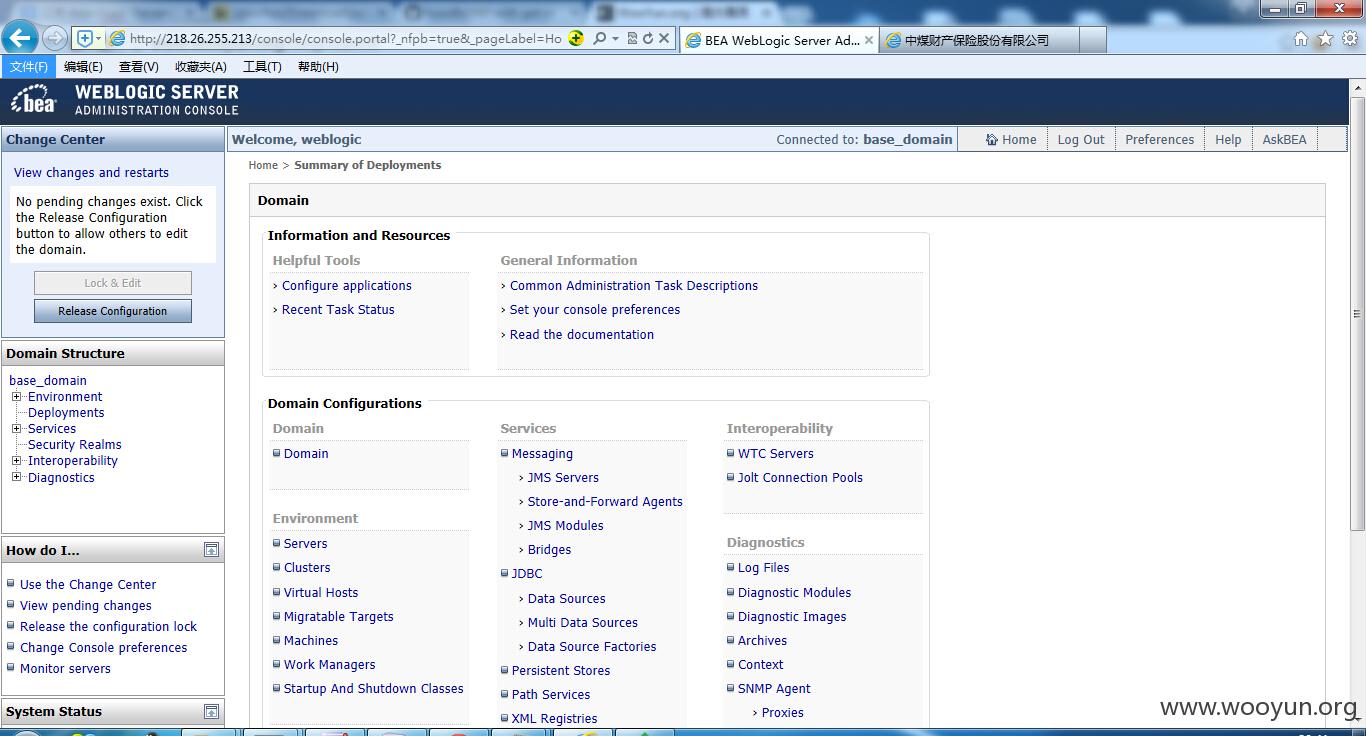Expand the Services tree node
Viewport: 1366px width, 736px height.
(16, 428)
